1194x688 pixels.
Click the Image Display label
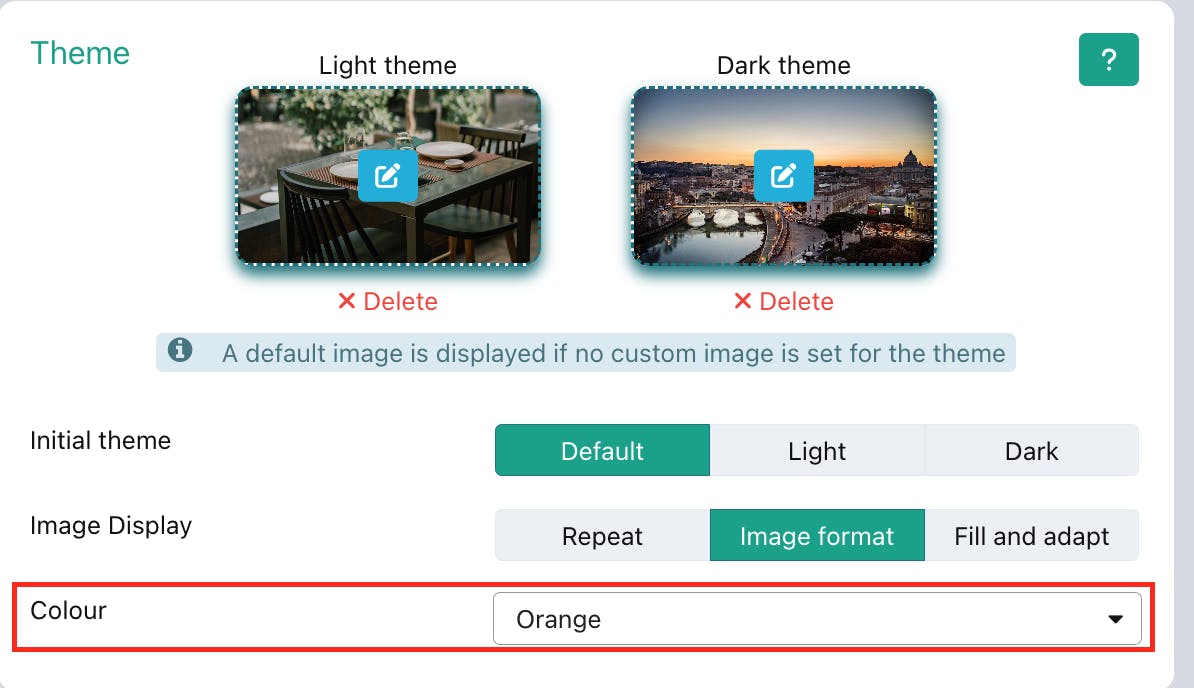click(111, 525)
